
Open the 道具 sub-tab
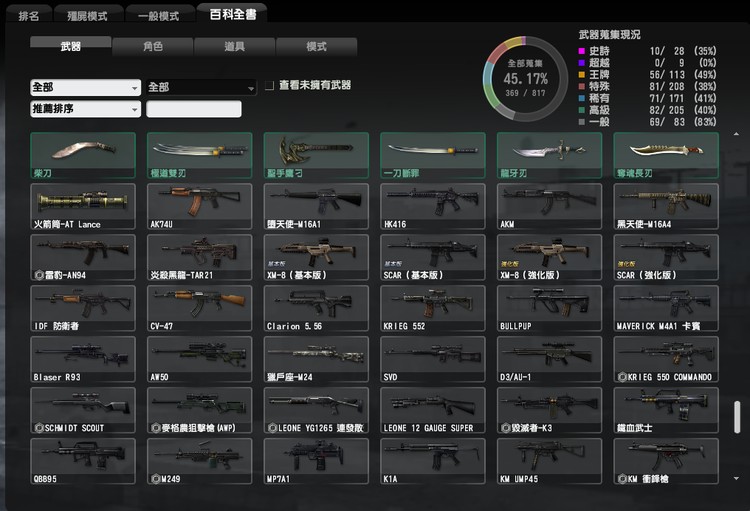[x=234, y=46]
